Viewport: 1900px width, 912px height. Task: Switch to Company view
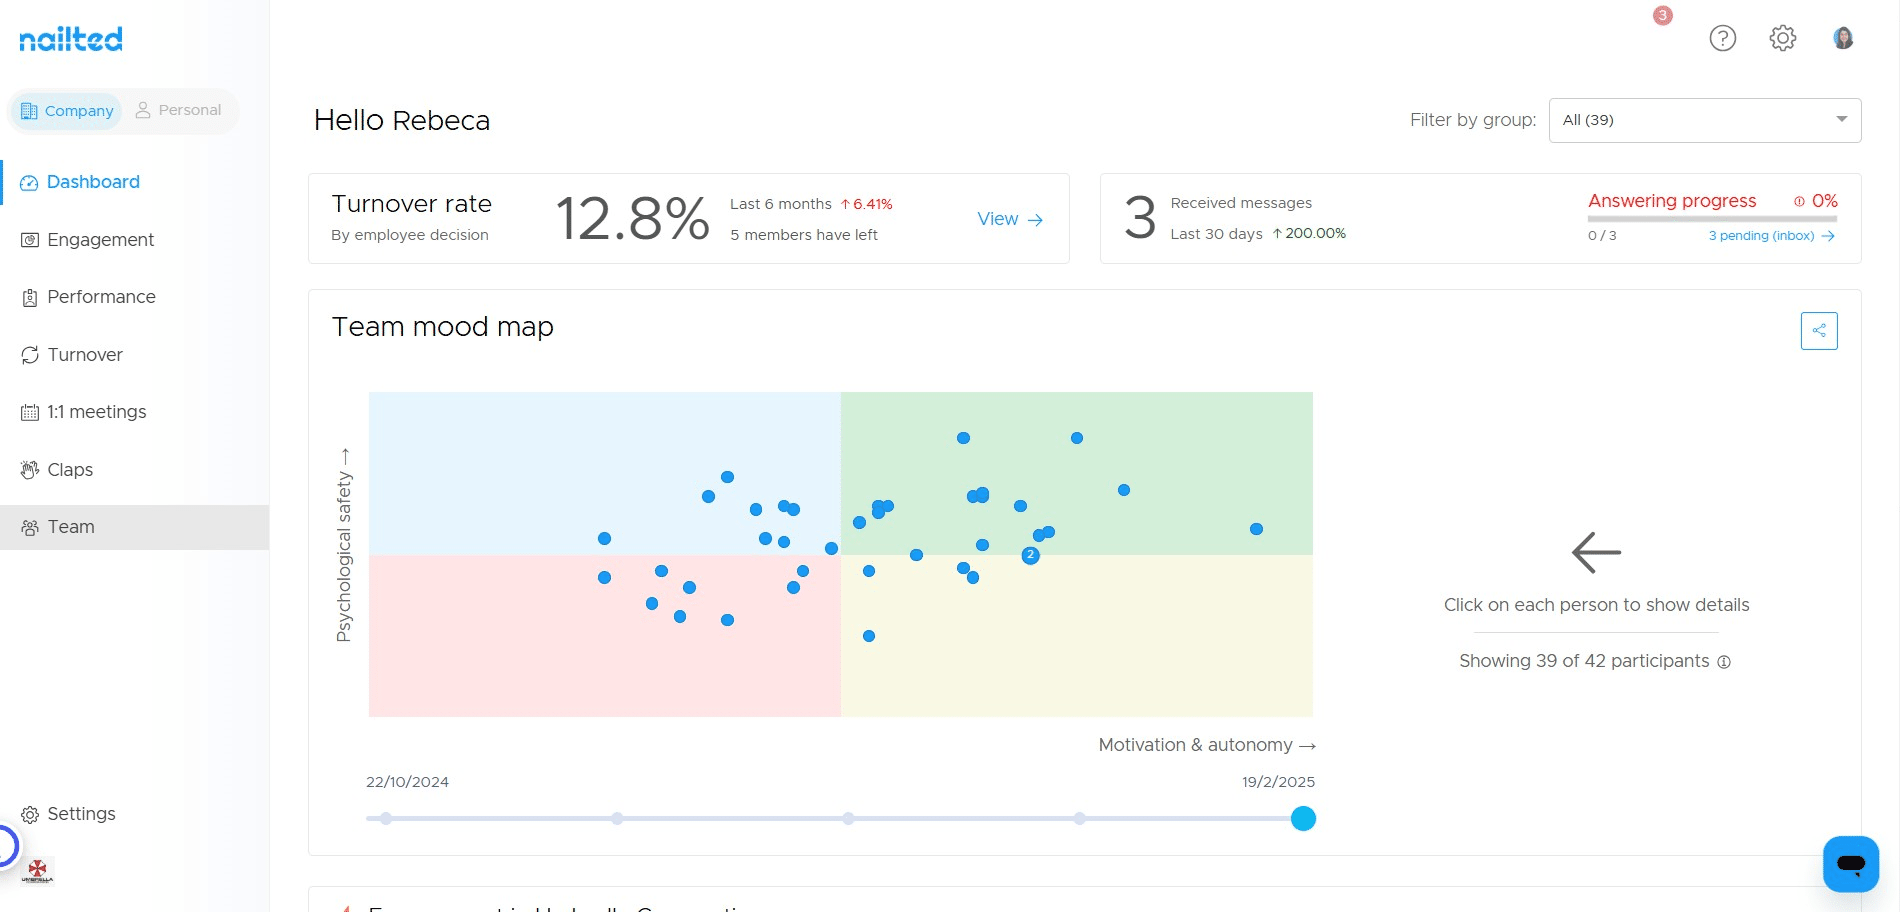pos(67,111)
